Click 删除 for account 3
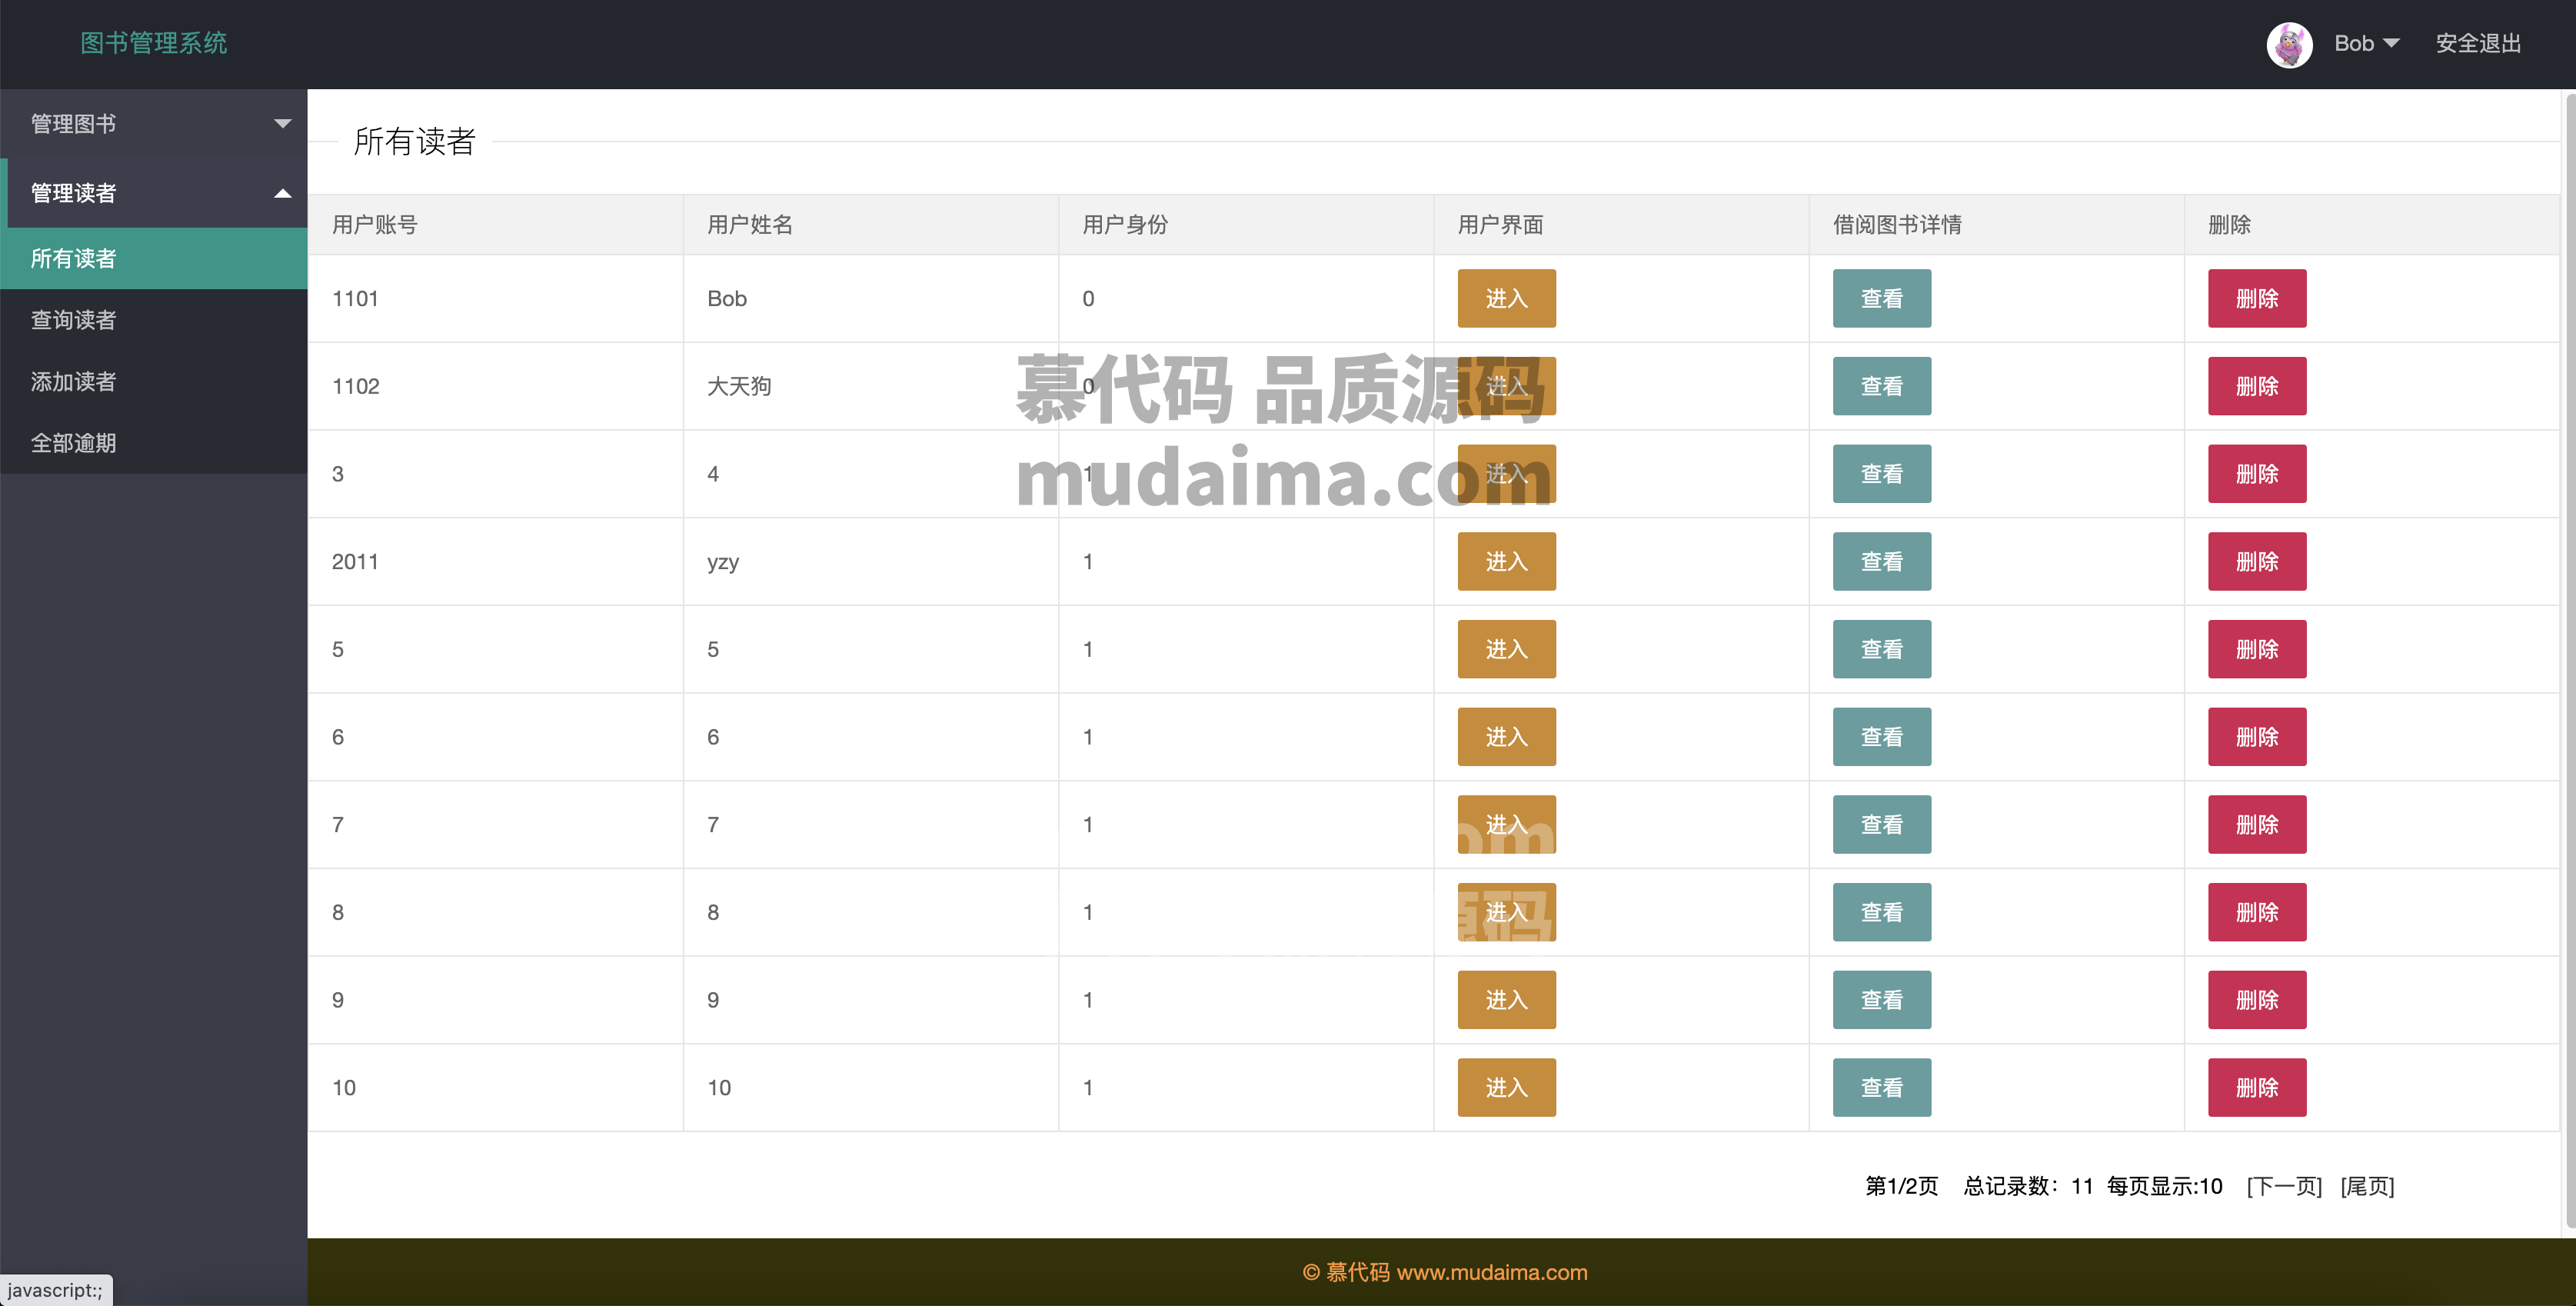Screen dimensions: 2576x1306 [x=2257, y=474]
